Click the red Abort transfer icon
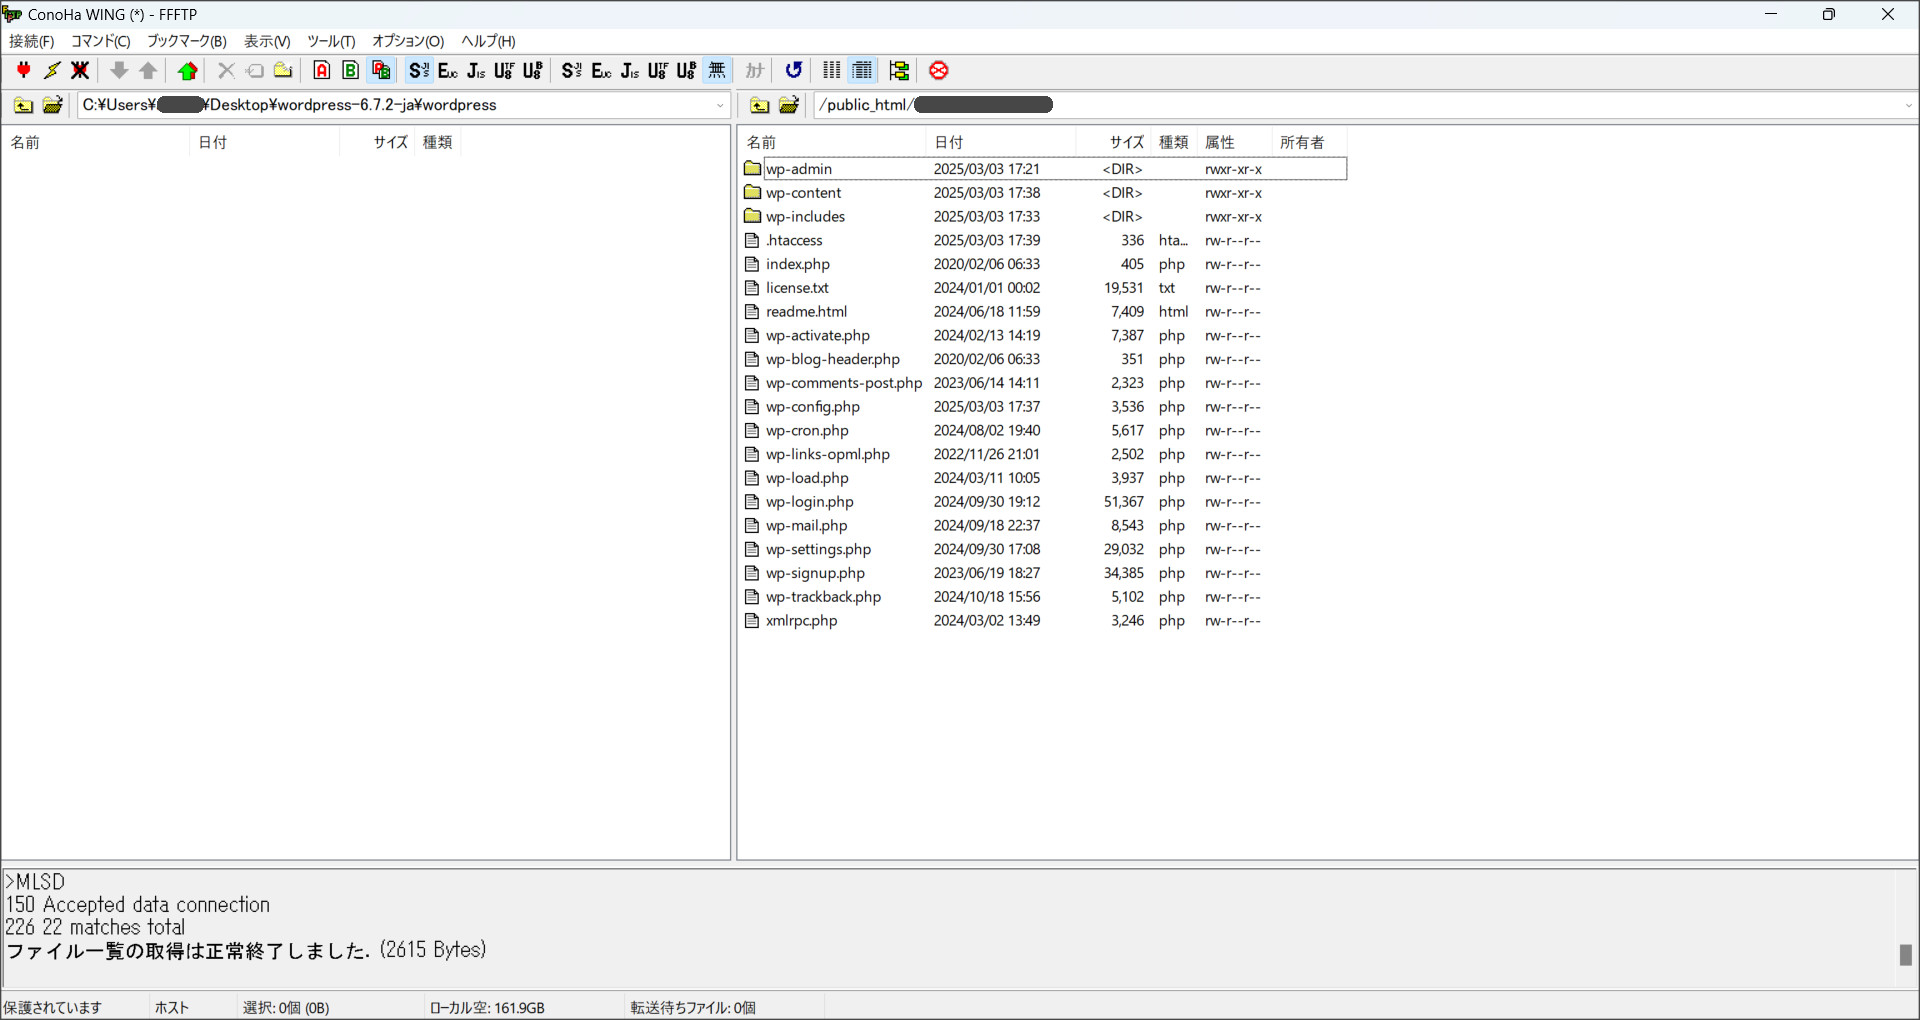1920x1020 pixels. pyautogui.click(x=938, y=70)
